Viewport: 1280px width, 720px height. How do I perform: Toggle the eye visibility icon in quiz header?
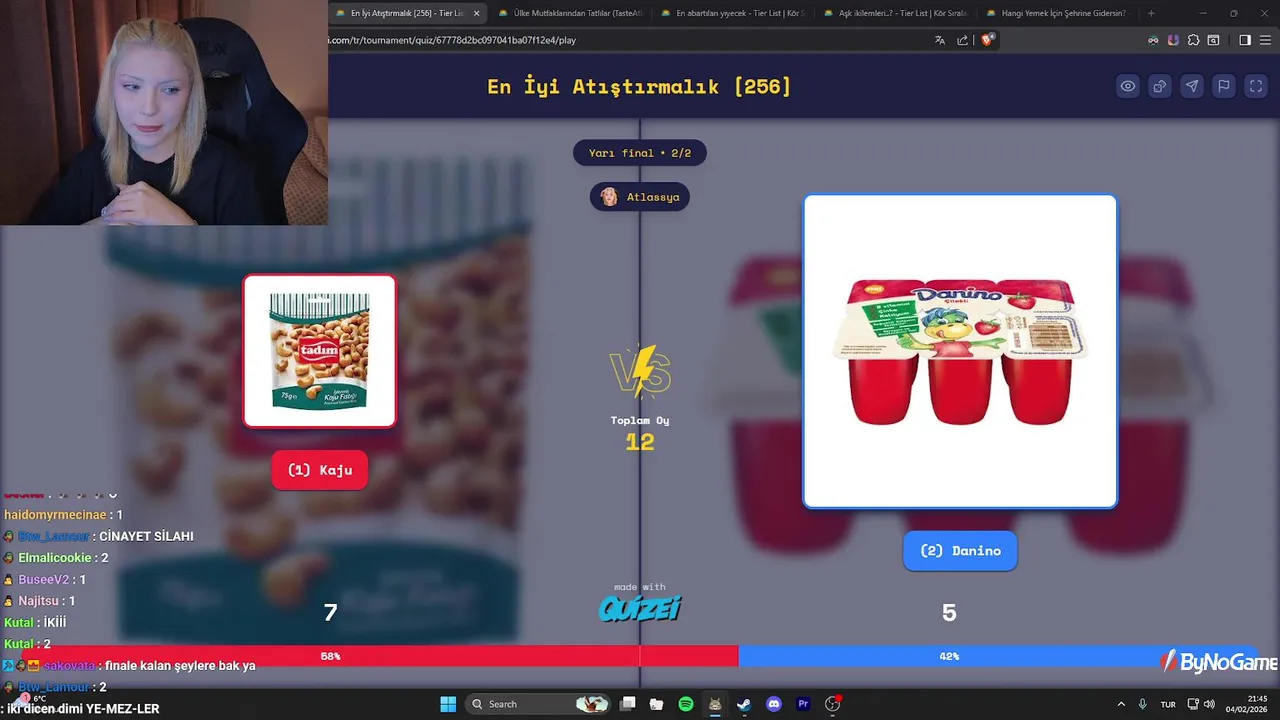point(1128,86)
